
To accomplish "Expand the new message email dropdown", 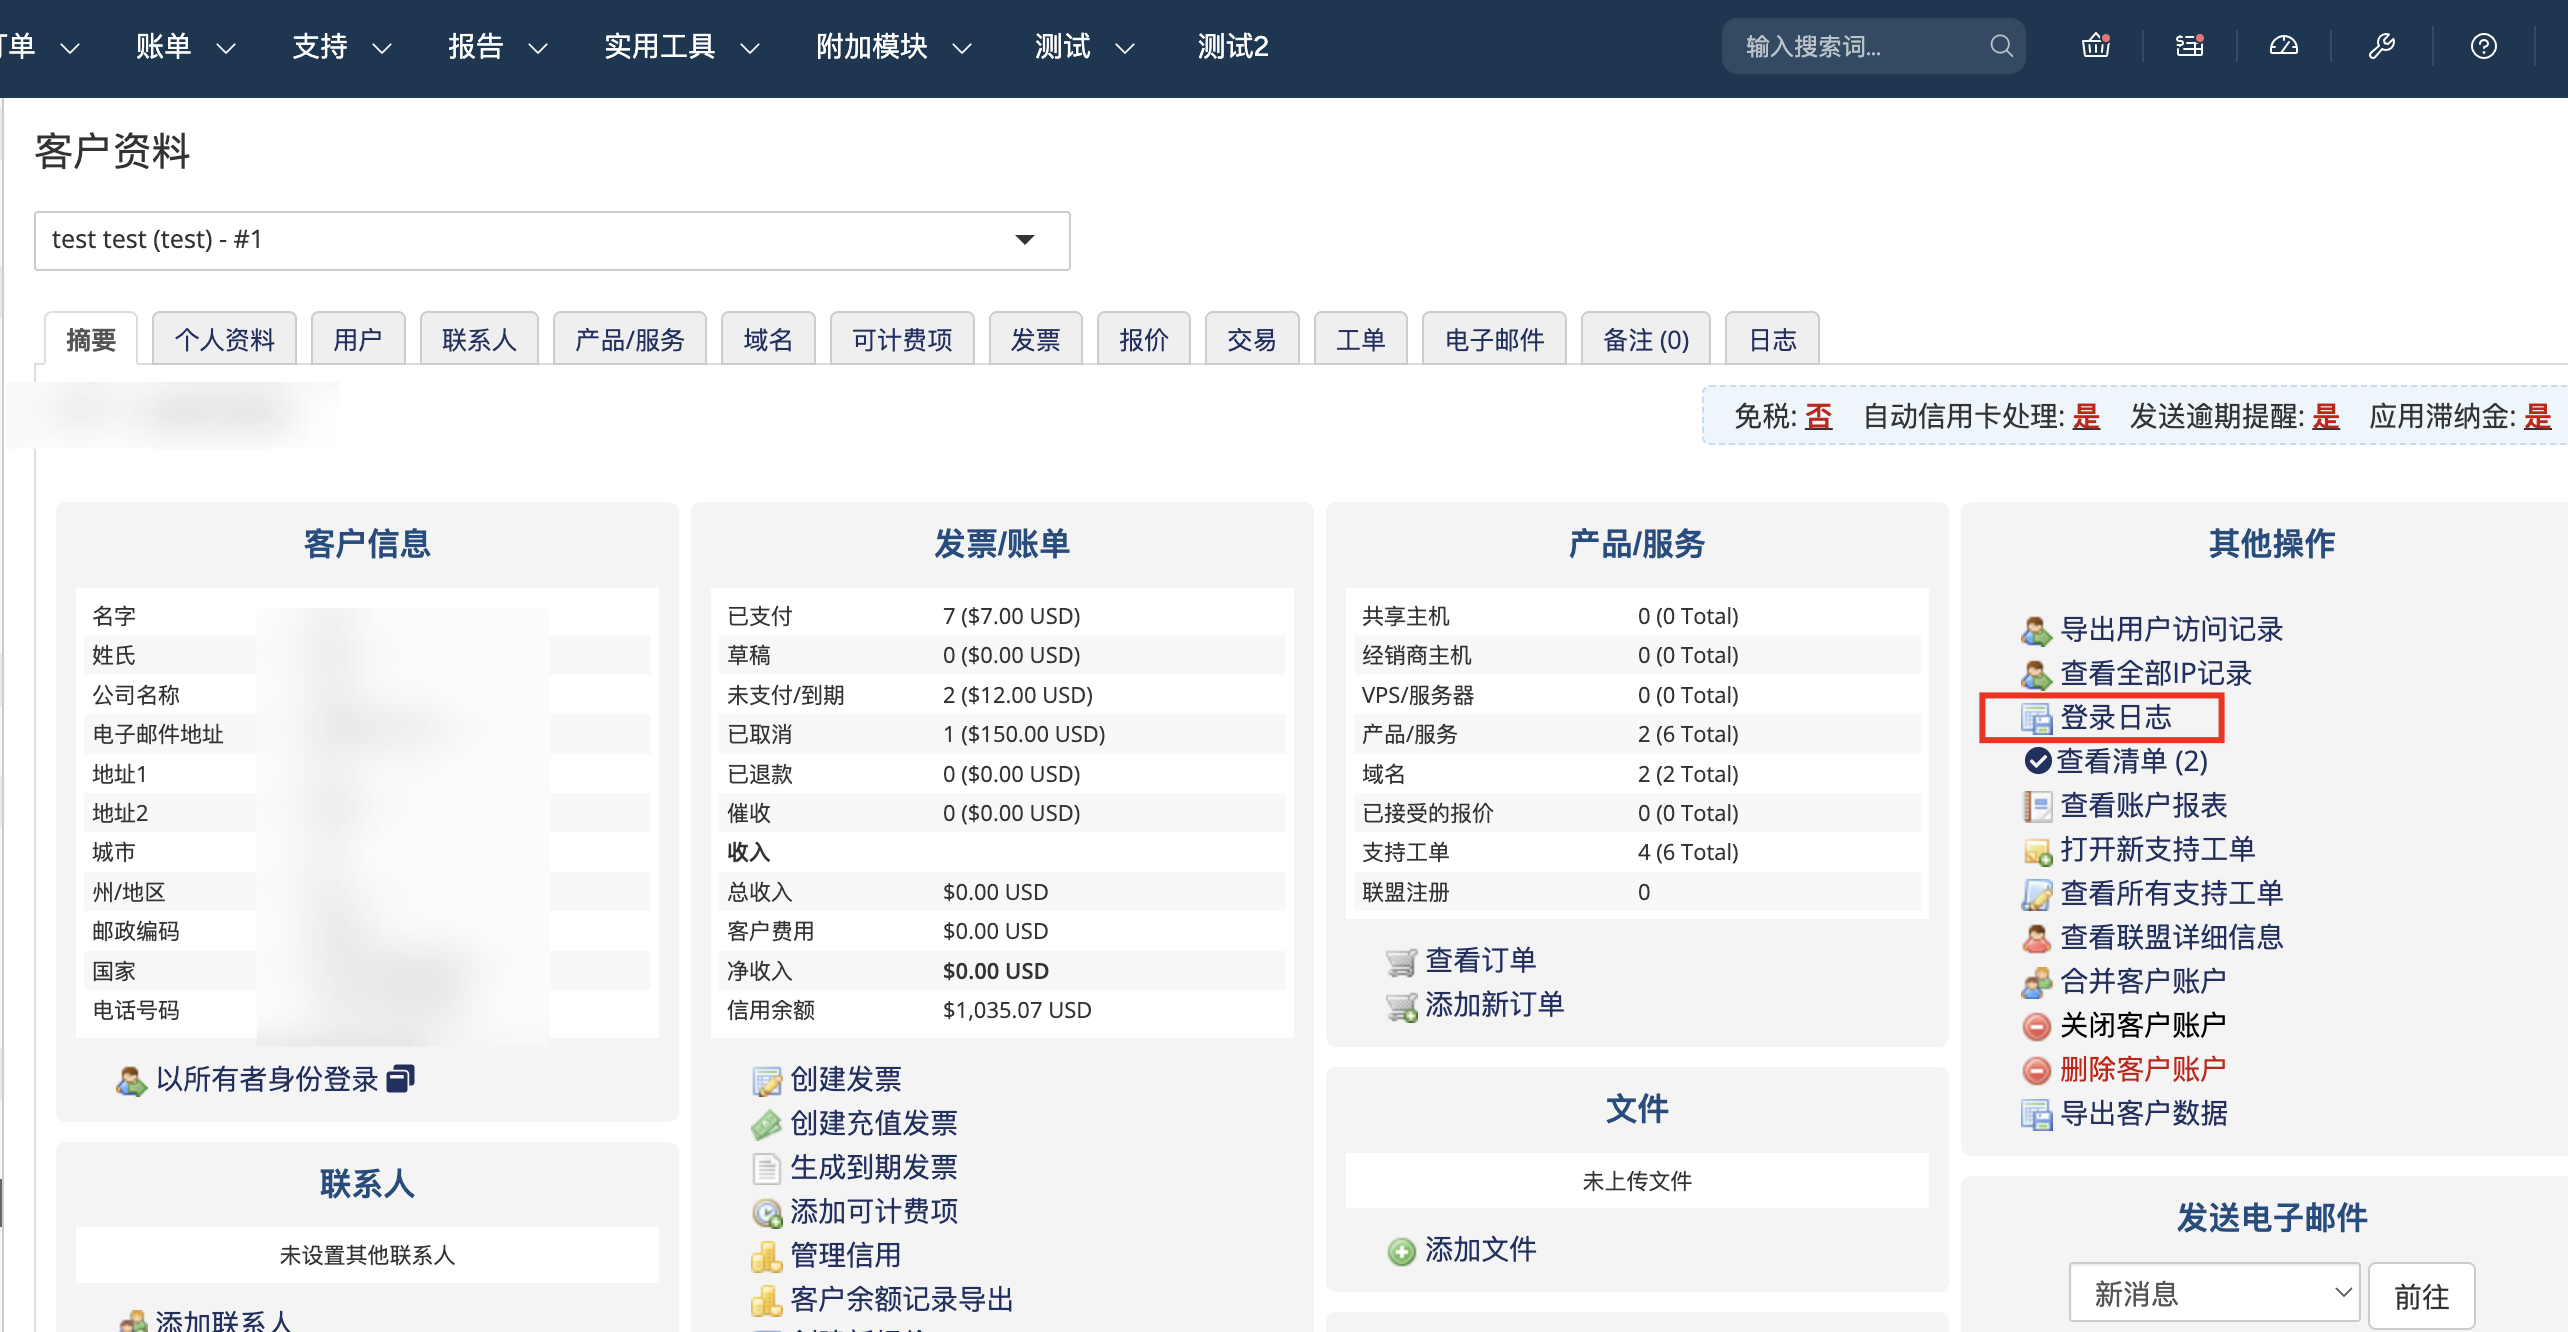I will tap(2213, 1294).
